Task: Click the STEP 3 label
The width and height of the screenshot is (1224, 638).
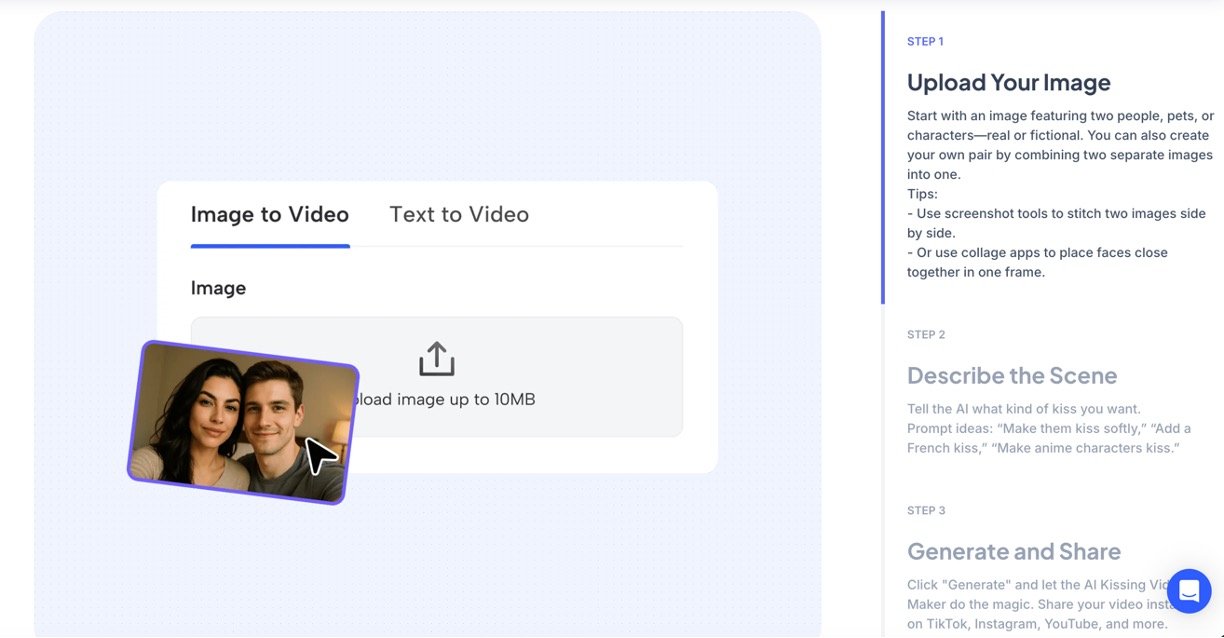Action: tap(926, 511)
